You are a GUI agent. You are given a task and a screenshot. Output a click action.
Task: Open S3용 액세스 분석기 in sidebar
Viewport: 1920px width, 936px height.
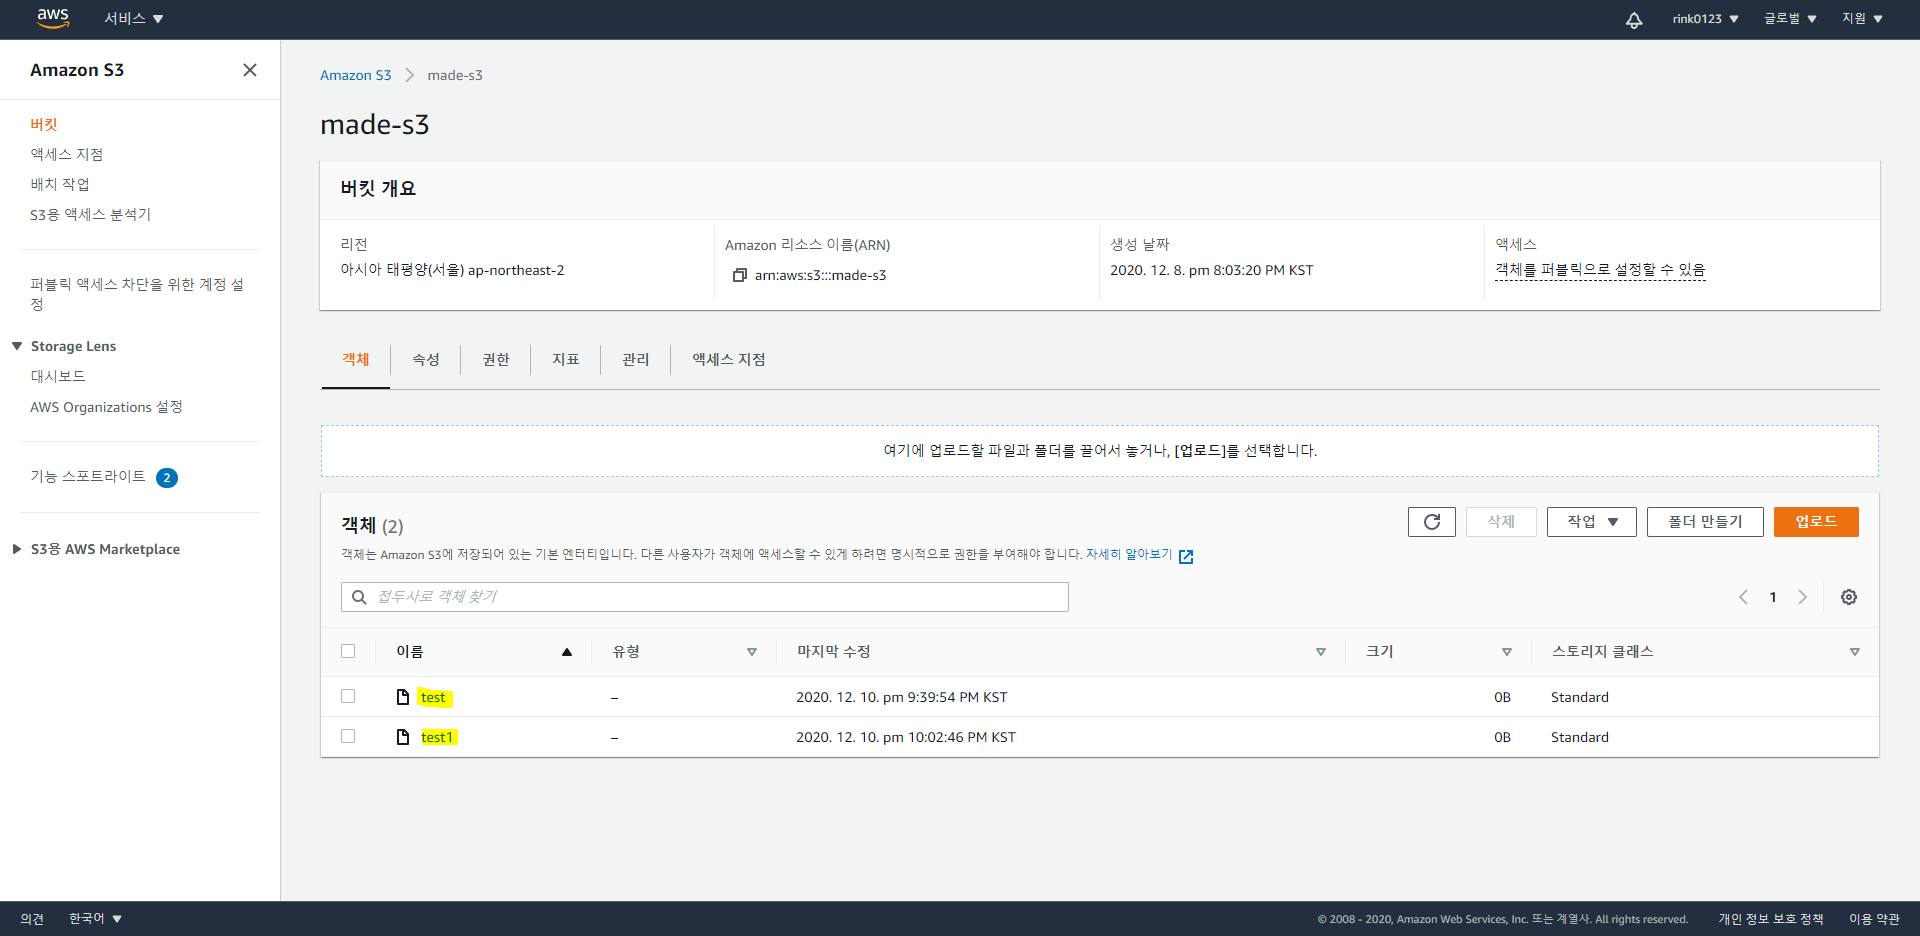pyautogui.click(x=90, y=215)
